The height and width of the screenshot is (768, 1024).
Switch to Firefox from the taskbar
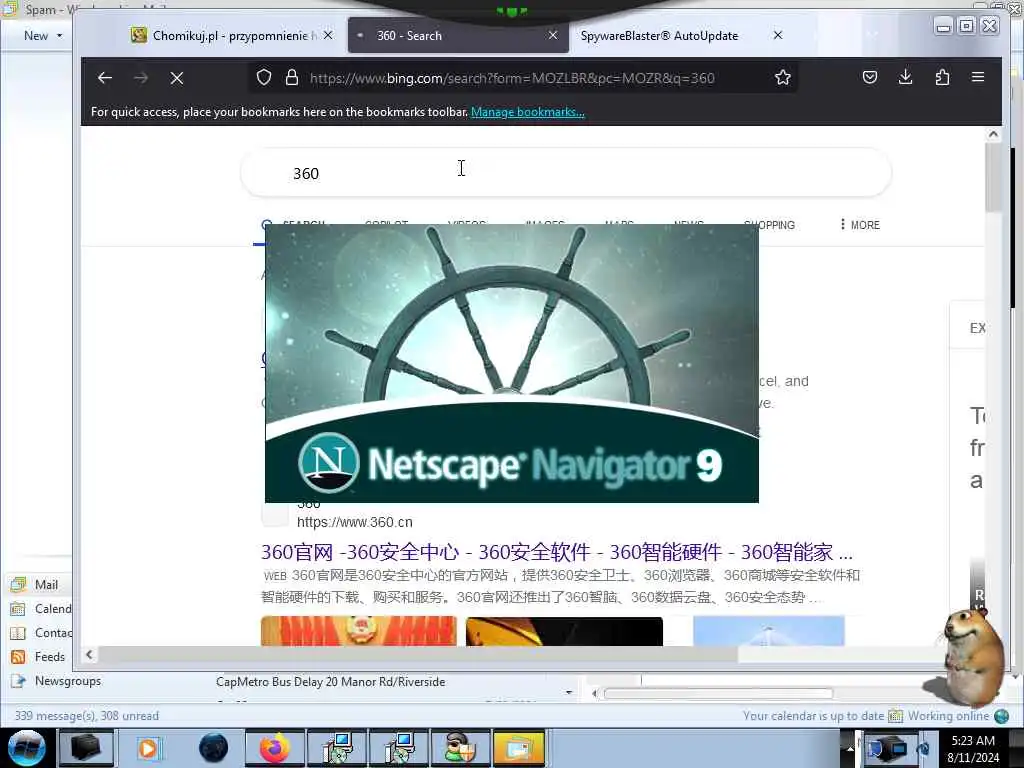(275, 748)
